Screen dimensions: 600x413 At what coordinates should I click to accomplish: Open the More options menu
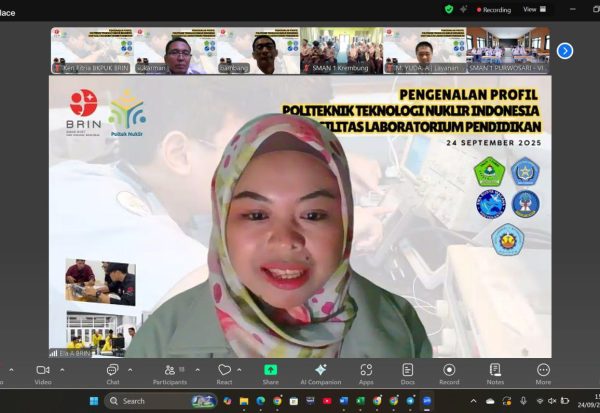(543, 373)
